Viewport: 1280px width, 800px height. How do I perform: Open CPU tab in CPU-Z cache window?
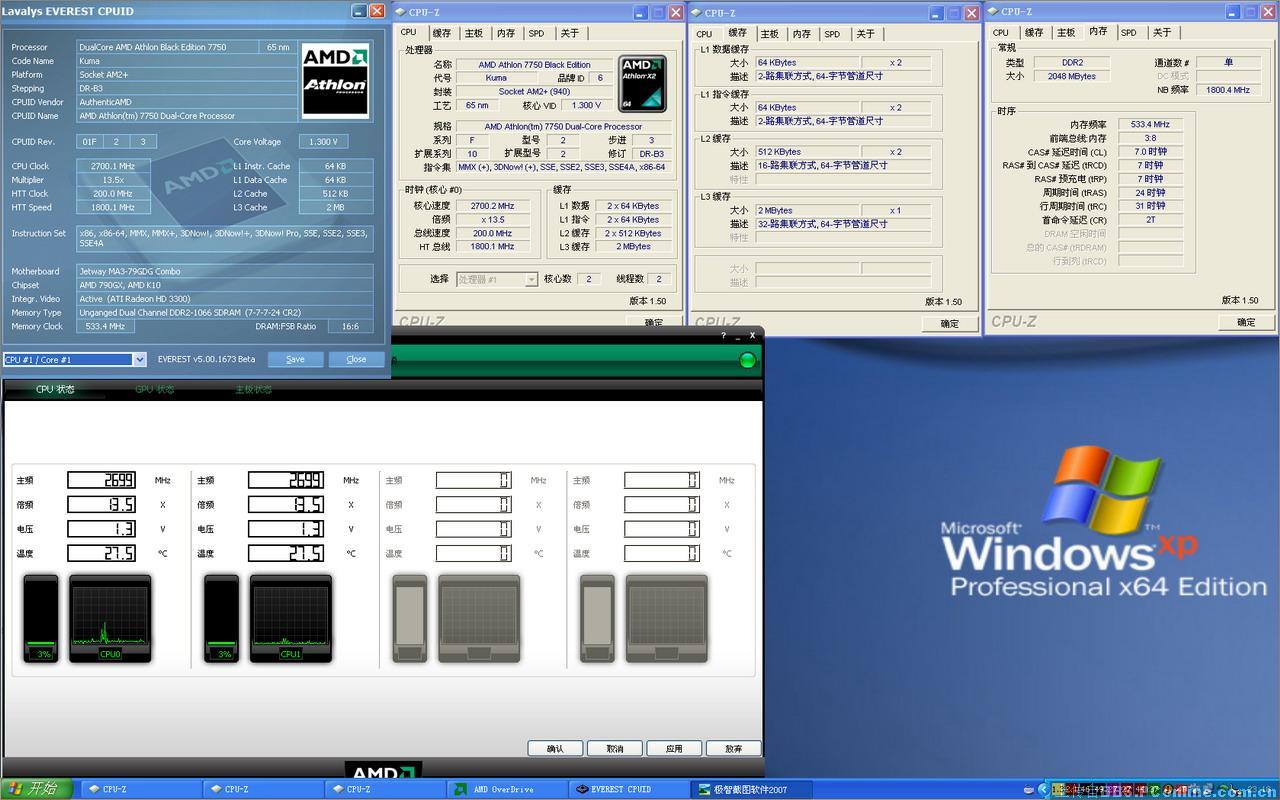pyautogui.click(x=705, y=33)
